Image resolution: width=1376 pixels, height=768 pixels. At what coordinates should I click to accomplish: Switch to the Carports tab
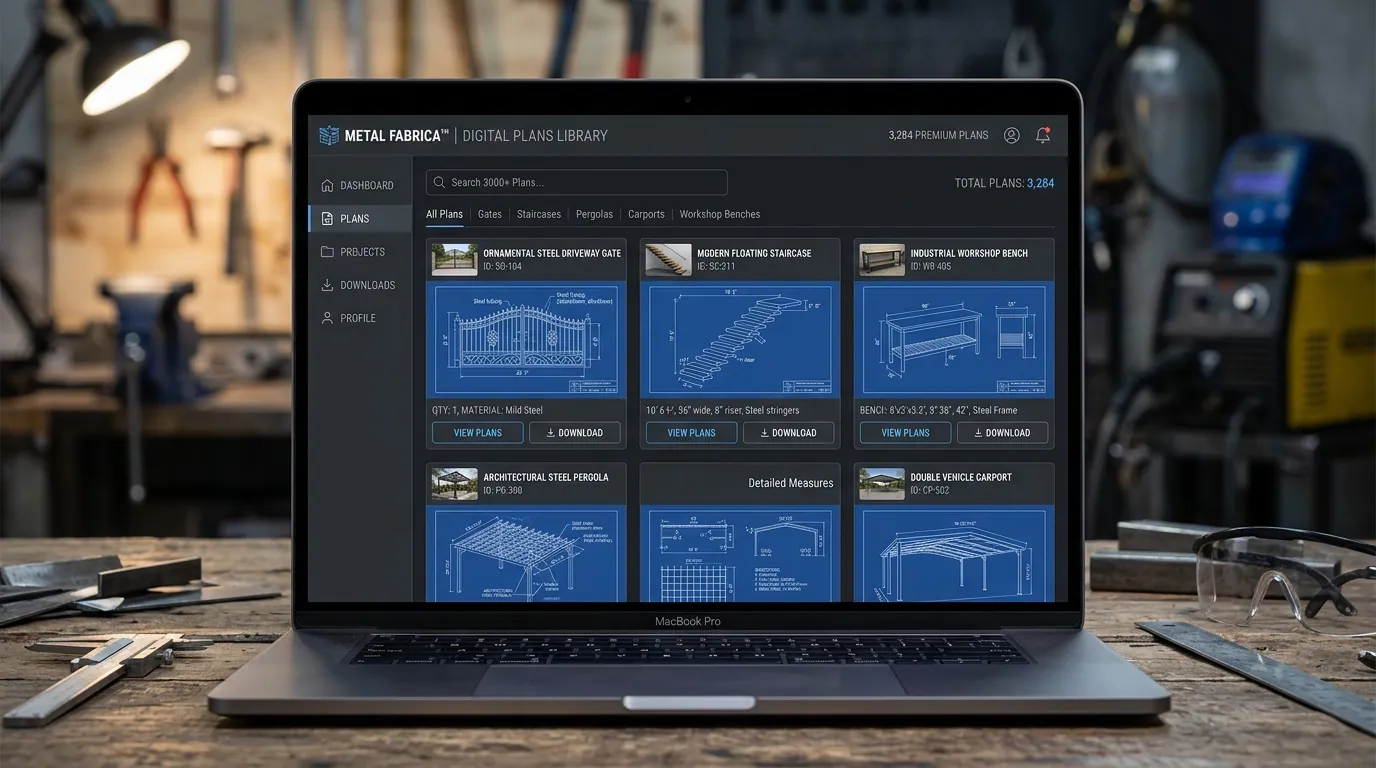pos(646,214)
